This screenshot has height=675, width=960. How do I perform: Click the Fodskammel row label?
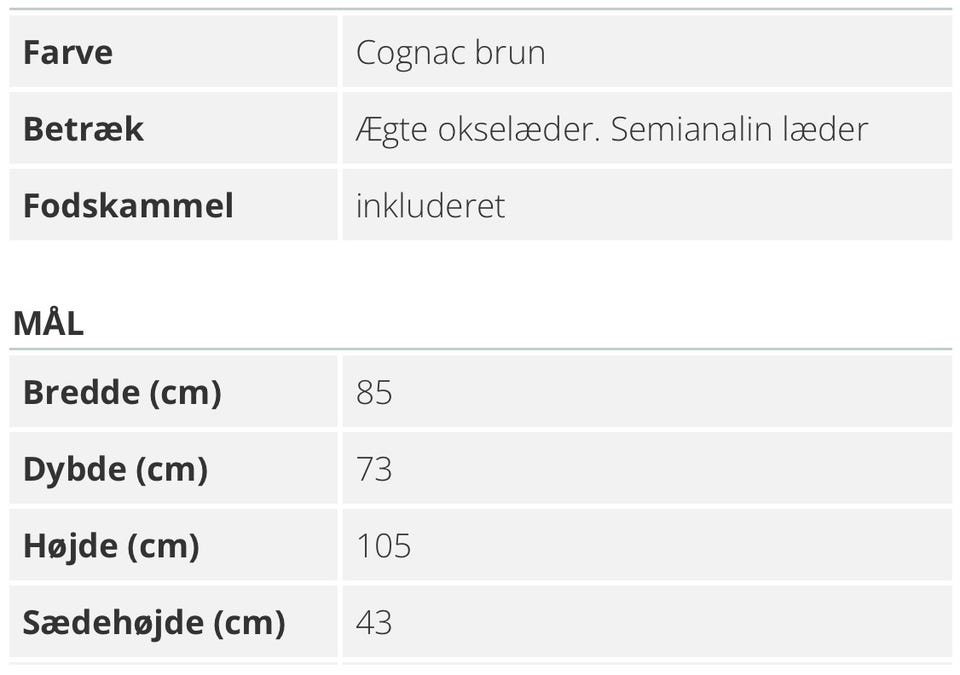128,206
